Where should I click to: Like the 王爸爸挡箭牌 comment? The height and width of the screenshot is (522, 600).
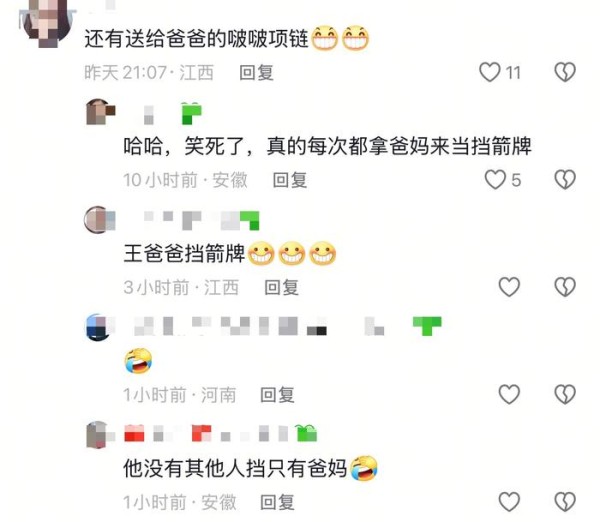509,287
